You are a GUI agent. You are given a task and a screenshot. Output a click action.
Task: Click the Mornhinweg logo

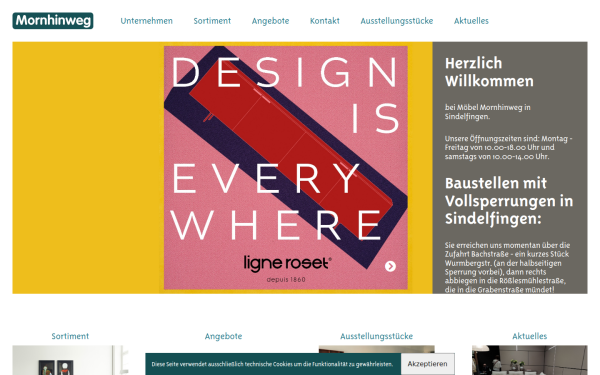tap(53, 21)
